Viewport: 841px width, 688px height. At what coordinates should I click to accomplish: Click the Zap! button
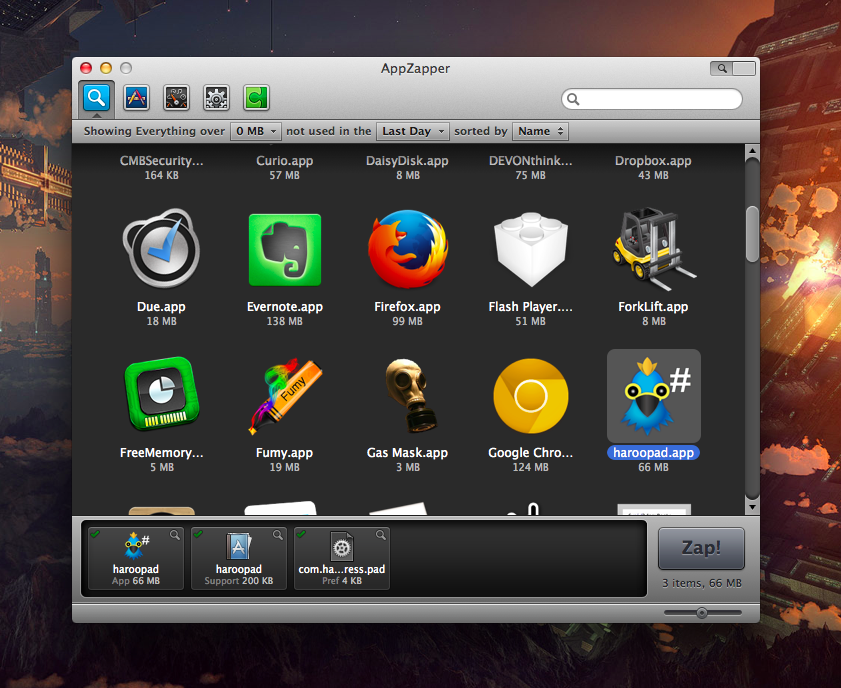coord(701,548)
